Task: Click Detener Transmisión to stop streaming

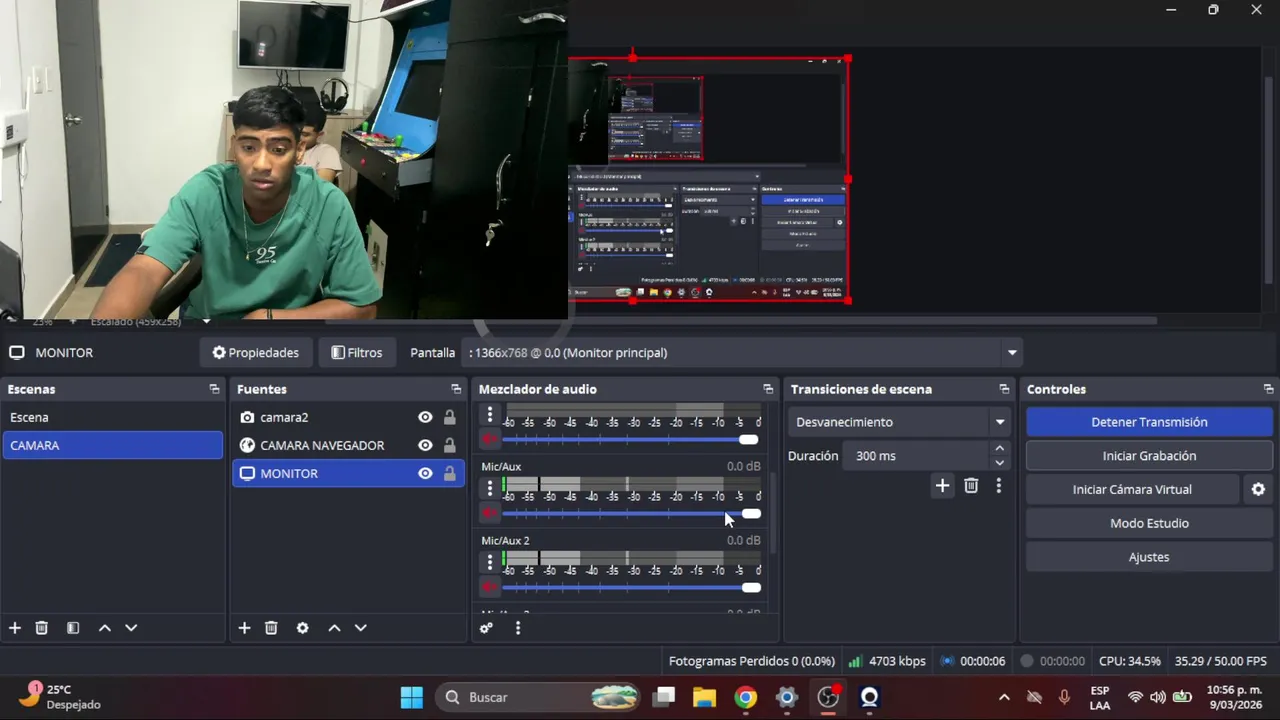Action: pos(1149,422)
